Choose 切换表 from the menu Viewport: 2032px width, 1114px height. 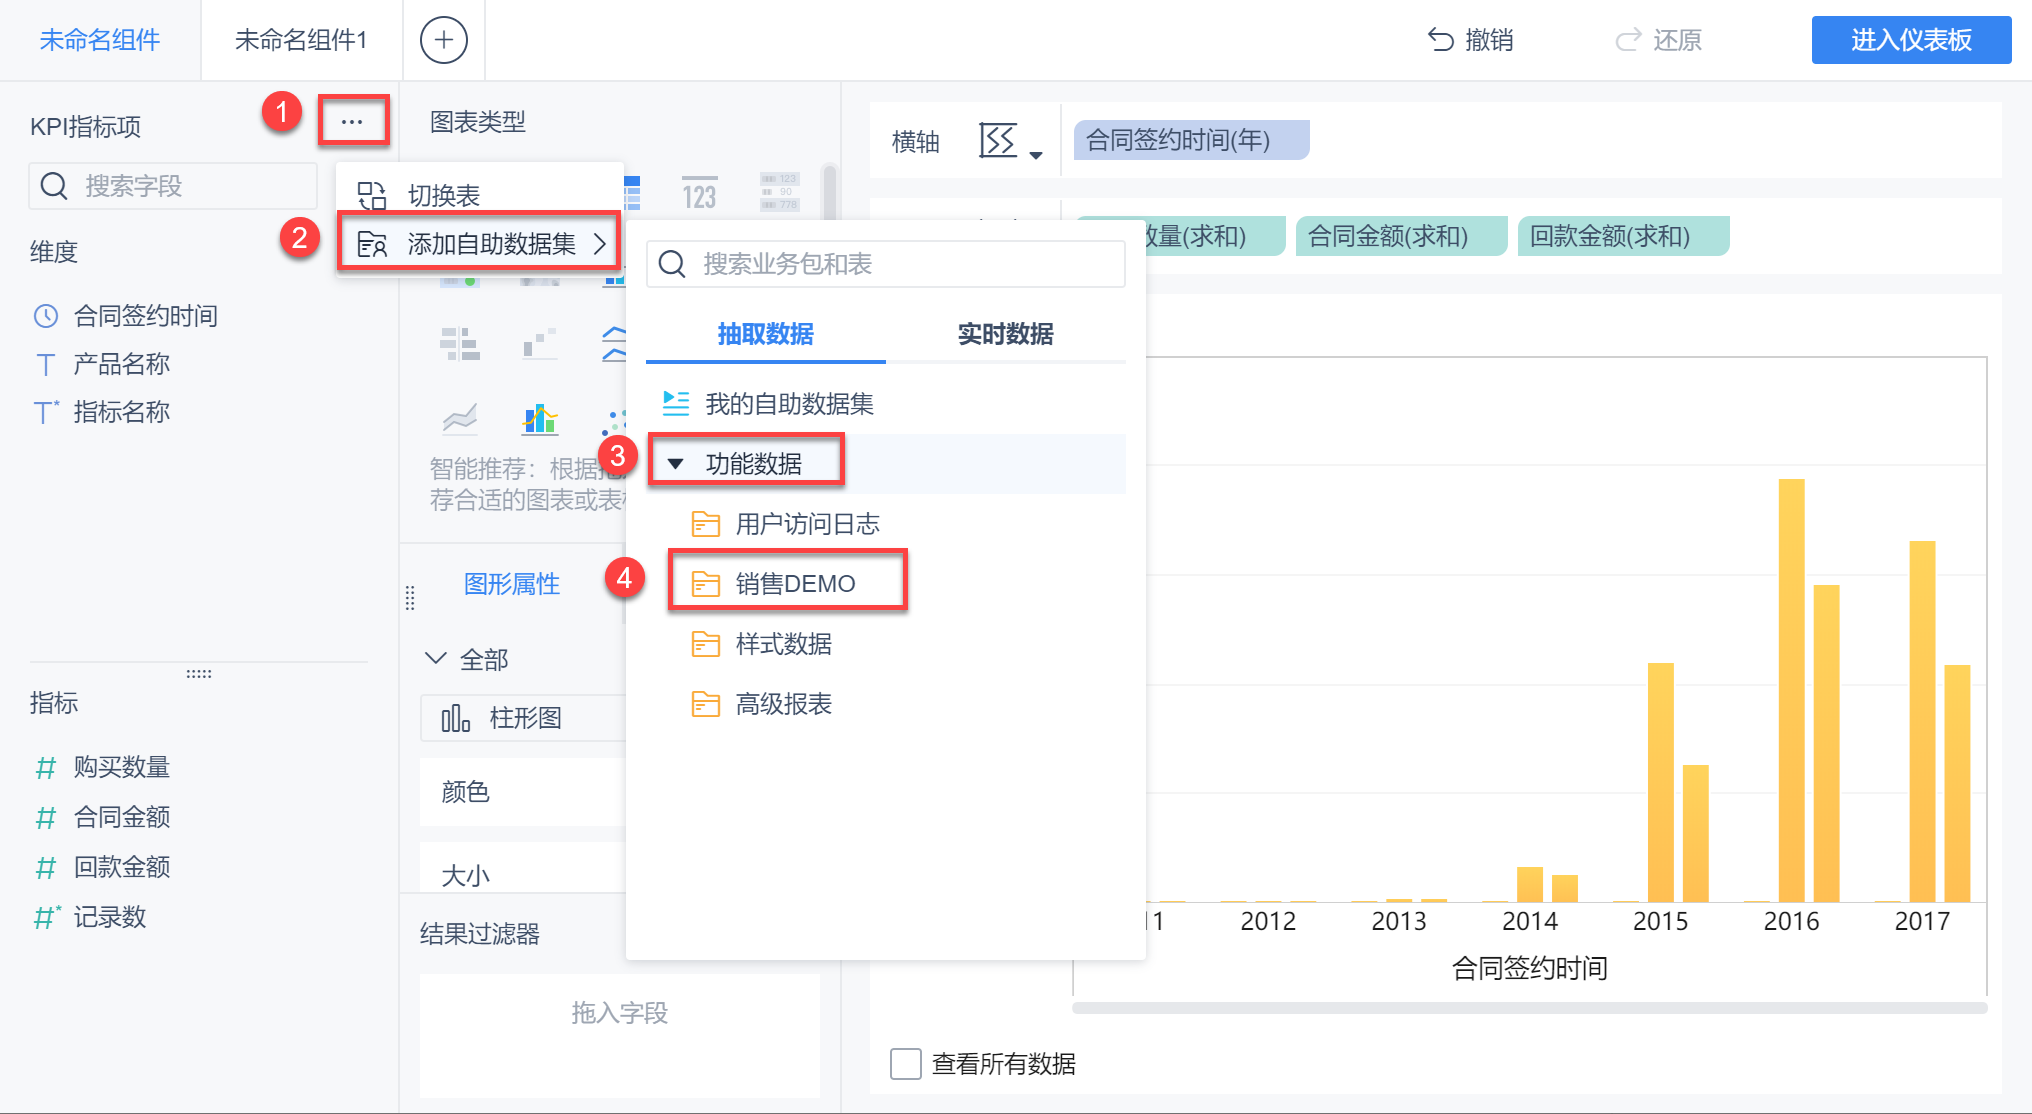(x=444, y=195)
